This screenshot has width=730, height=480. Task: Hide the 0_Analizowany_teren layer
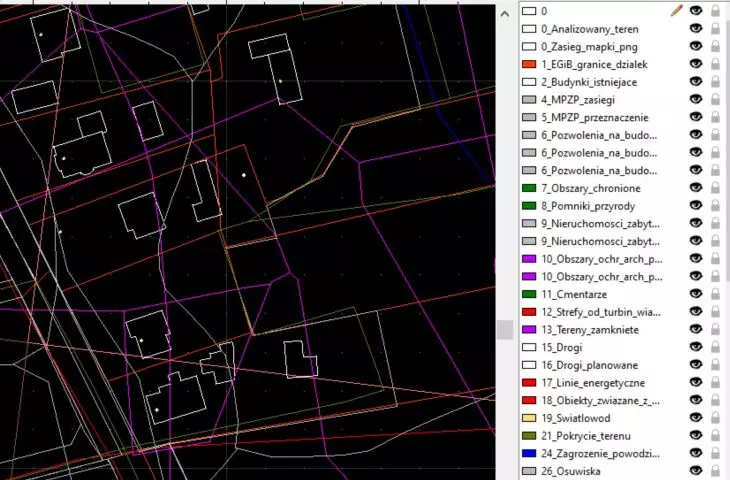coord(696,28)
